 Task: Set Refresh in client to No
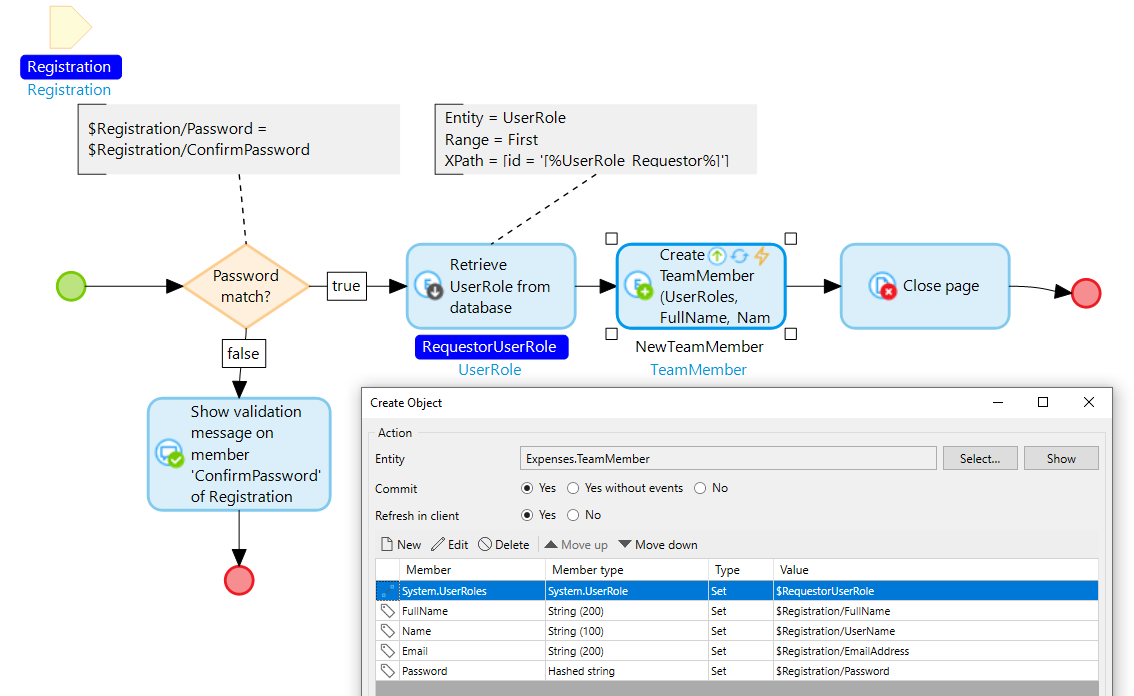click(x=574, y=515)
